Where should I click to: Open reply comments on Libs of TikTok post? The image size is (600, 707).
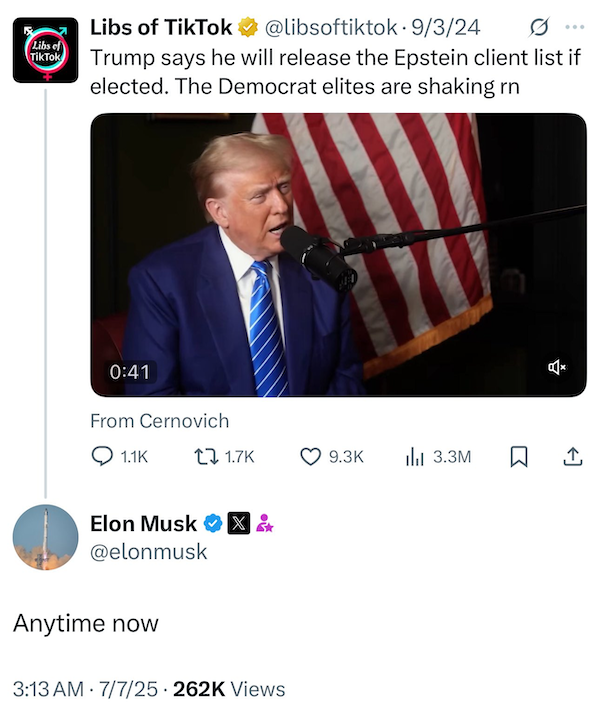pyautogui.click(x=119, y=456)
